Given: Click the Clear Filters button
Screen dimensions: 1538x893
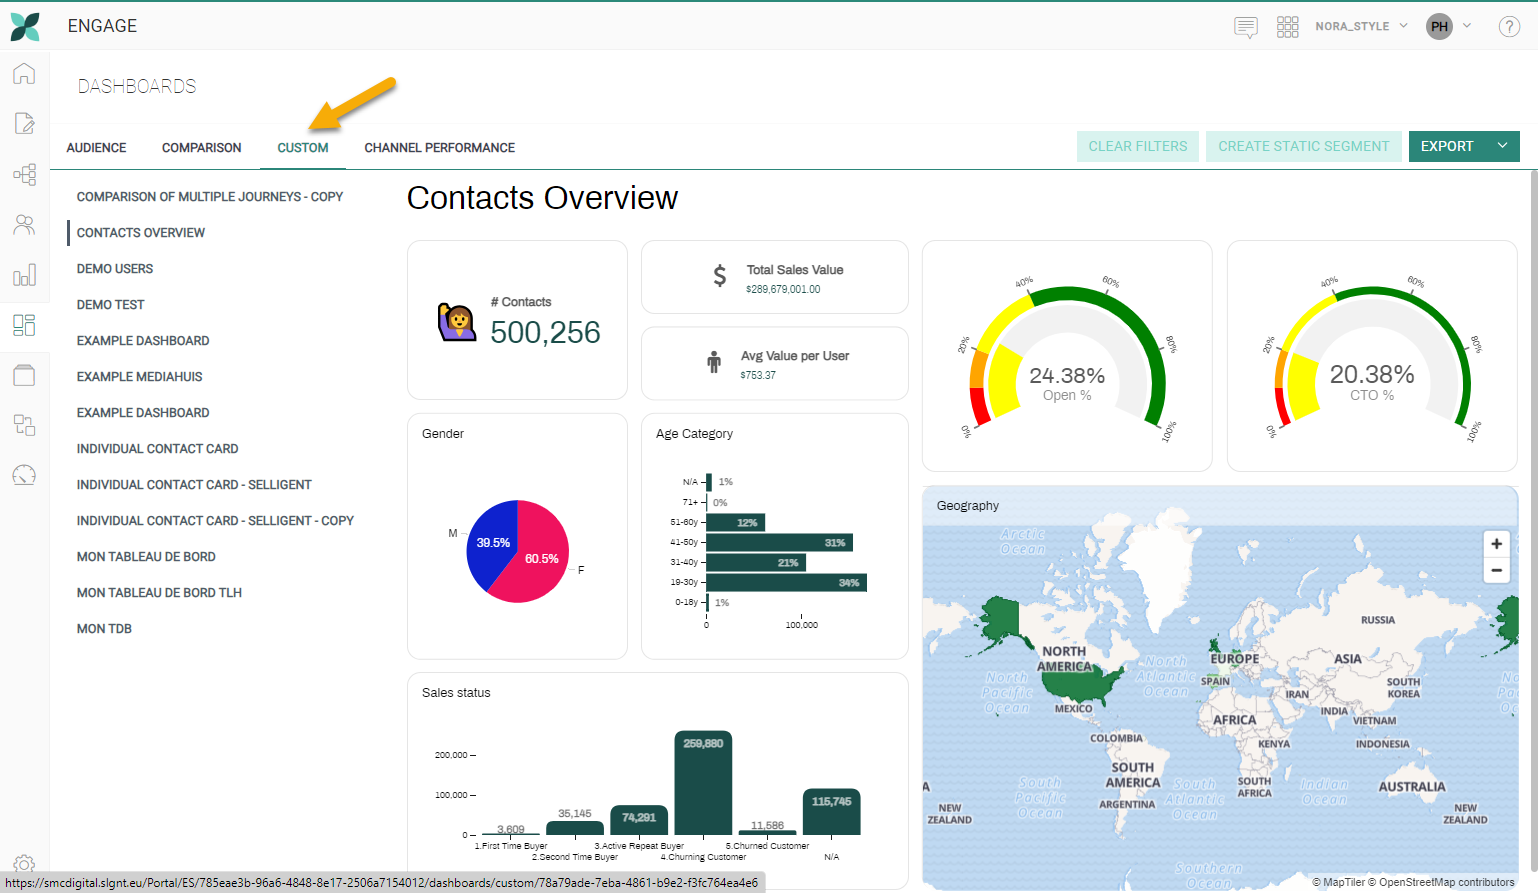Looking at the screenshot, I should (x=1137, y=146).
